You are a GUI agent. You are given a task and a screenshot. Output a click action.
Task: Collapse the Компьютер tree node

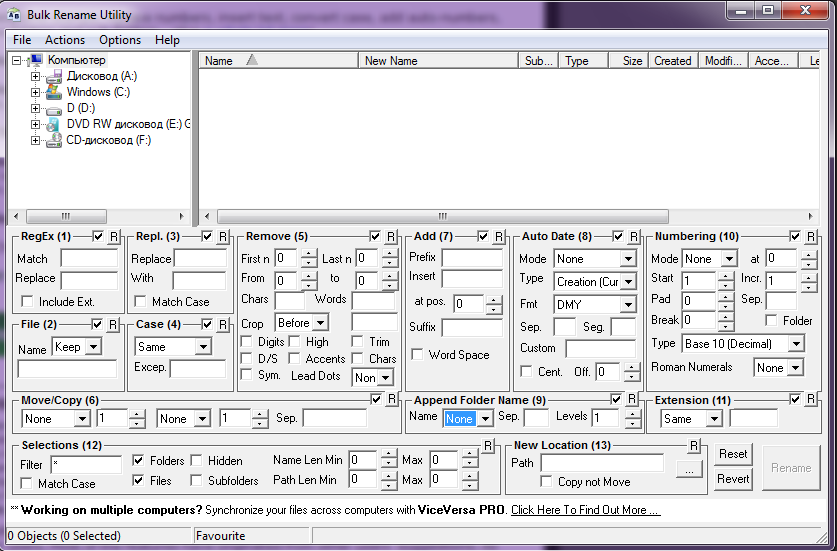(x=17, y=60)
